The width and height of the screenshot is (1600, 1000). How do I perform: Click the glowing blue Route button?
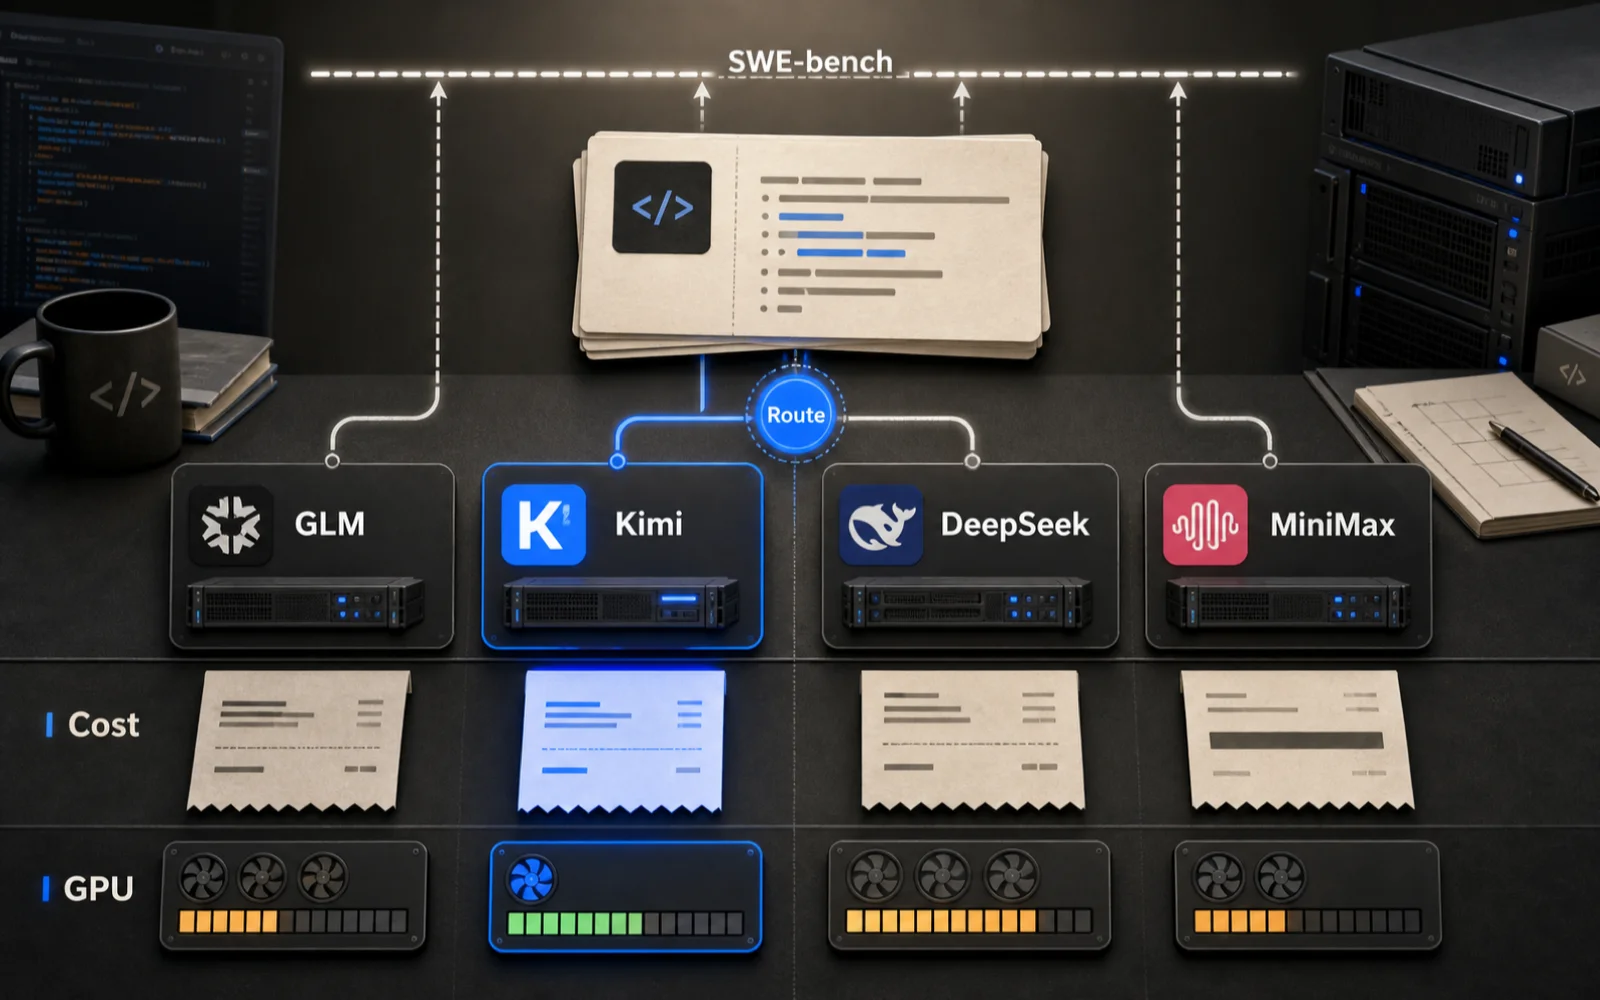click(x=796, y=414)
